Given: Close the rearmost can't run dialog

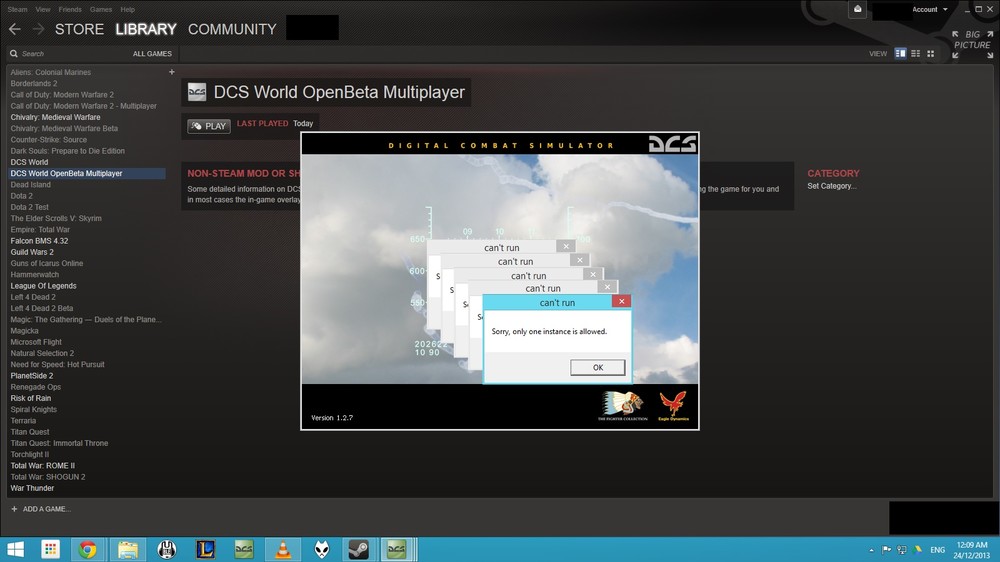Looking at the screenshot, I should click(x=566, y=246).
